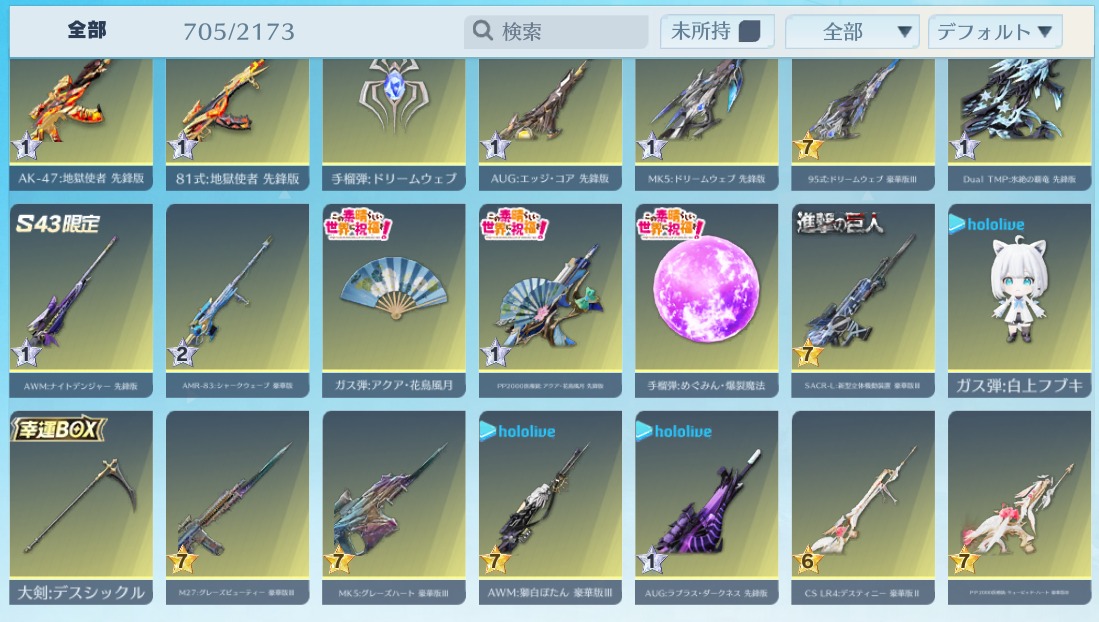
Task: Pick the S43限定 AWM ナイトデンジャー skin
Action: 81,301
